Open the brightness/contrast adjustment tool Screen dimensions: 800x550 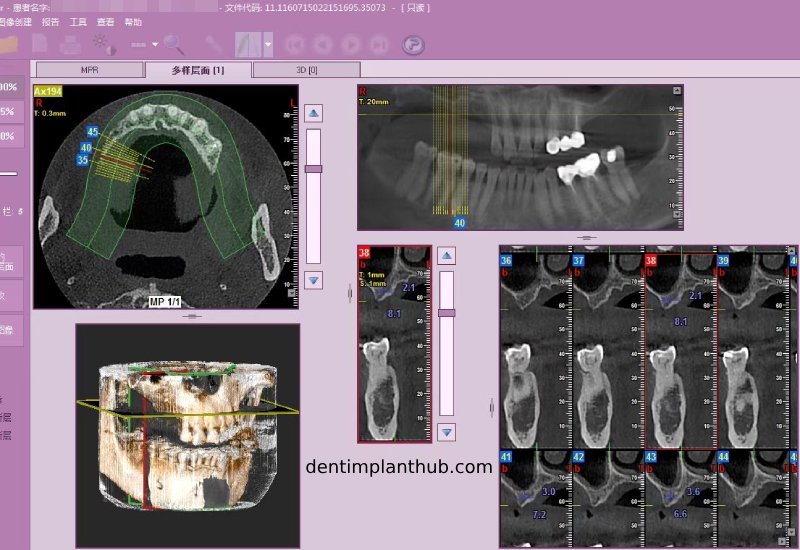(104, 45)
